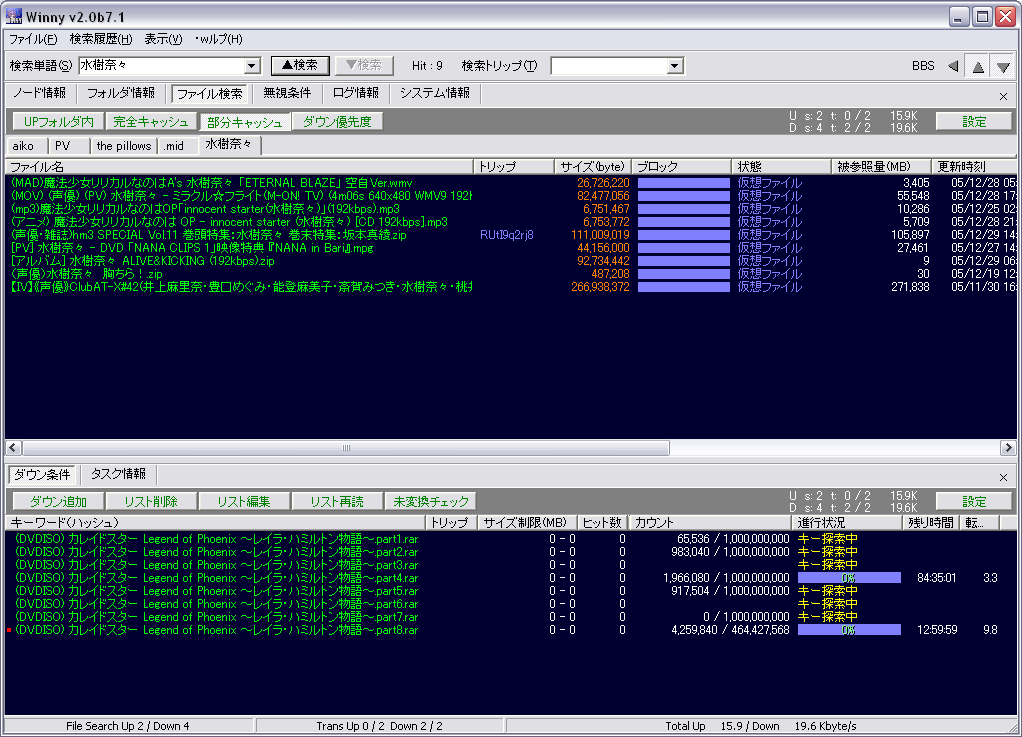Click the BBS left arrow icon
1022x737 pixels.
click(x=953, y=66)
